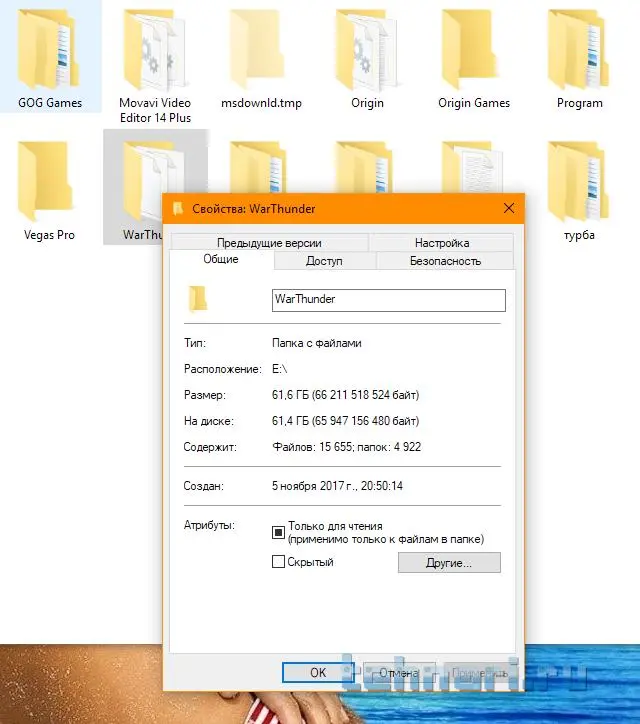640x724 pixels.
Task: Click the 'msdownld.tmp' folder label
Action: 261,103
